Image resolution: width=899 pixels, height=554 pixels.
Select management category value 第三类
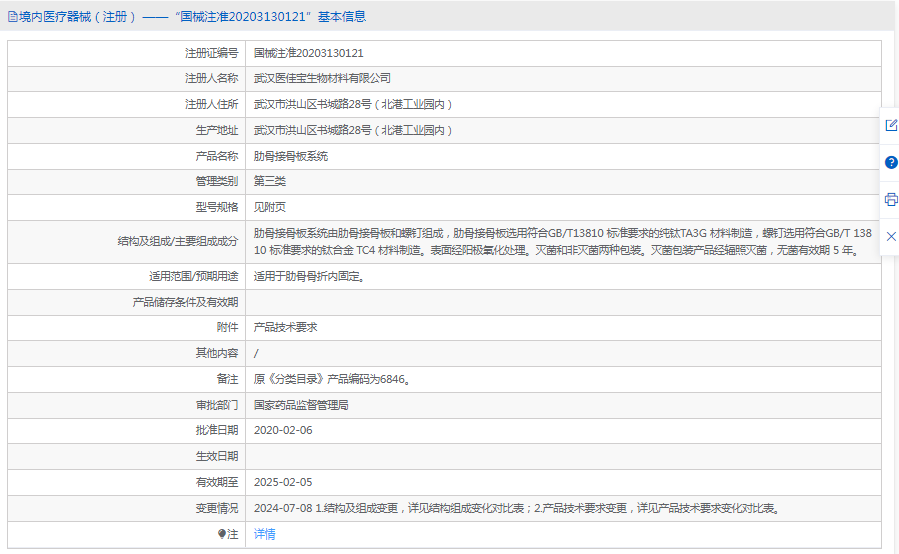(269, 181)
